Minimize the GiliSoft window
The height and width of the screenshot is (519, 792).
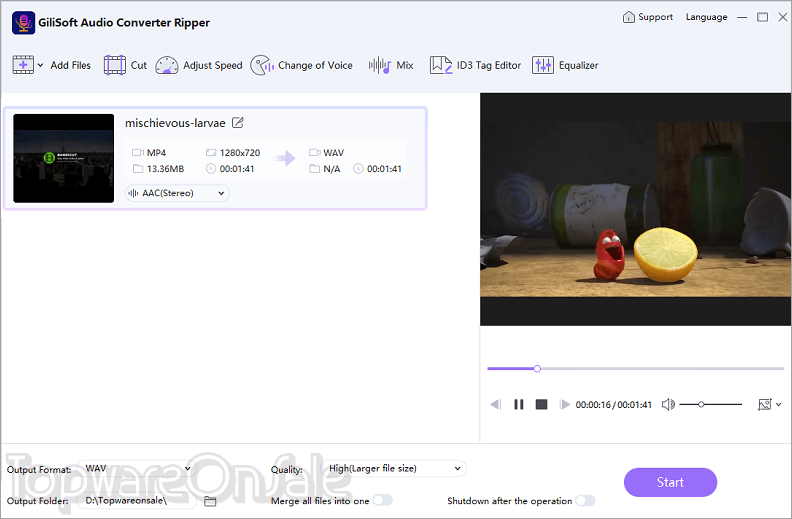742,17
